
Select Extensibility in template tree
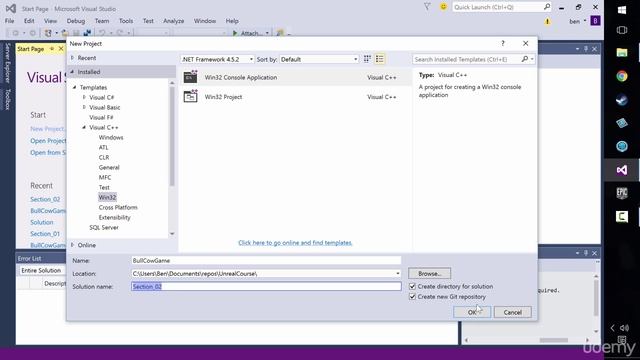[x=115, y=218]
